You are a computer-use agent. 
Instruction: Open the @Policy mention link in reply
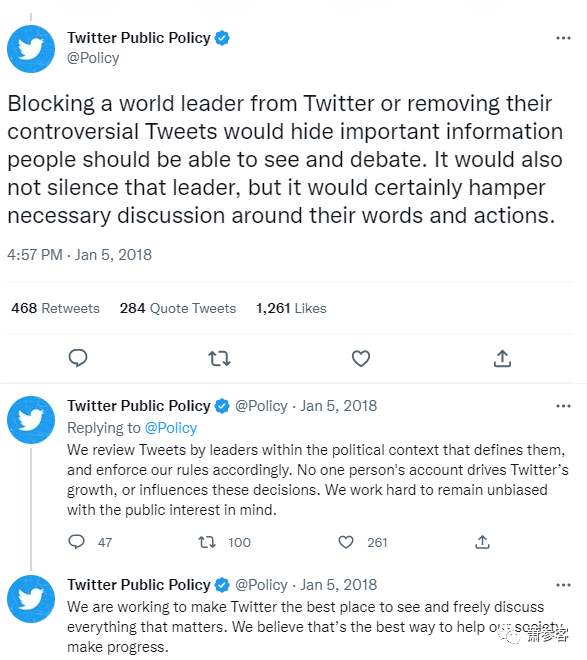[x=171, y=428]
